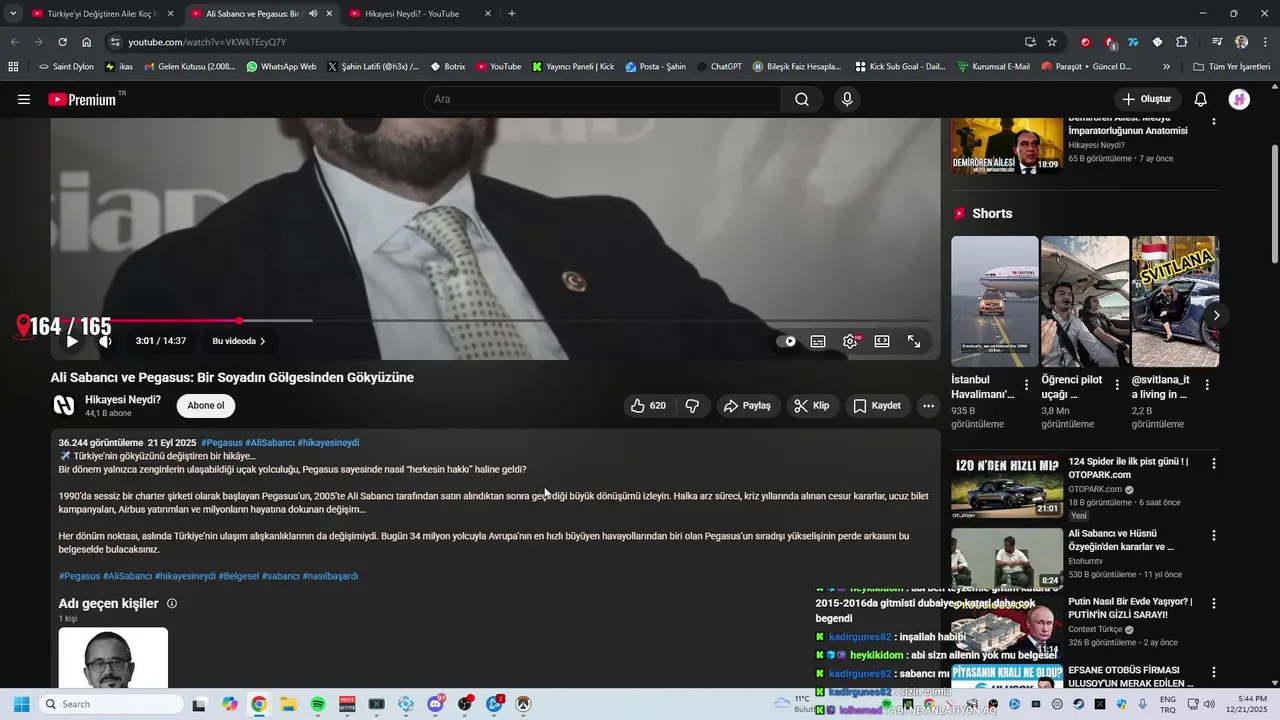1280x720 pixels.
Task: Open the YouTube guide hamburger menu
Action: (24, 99)
